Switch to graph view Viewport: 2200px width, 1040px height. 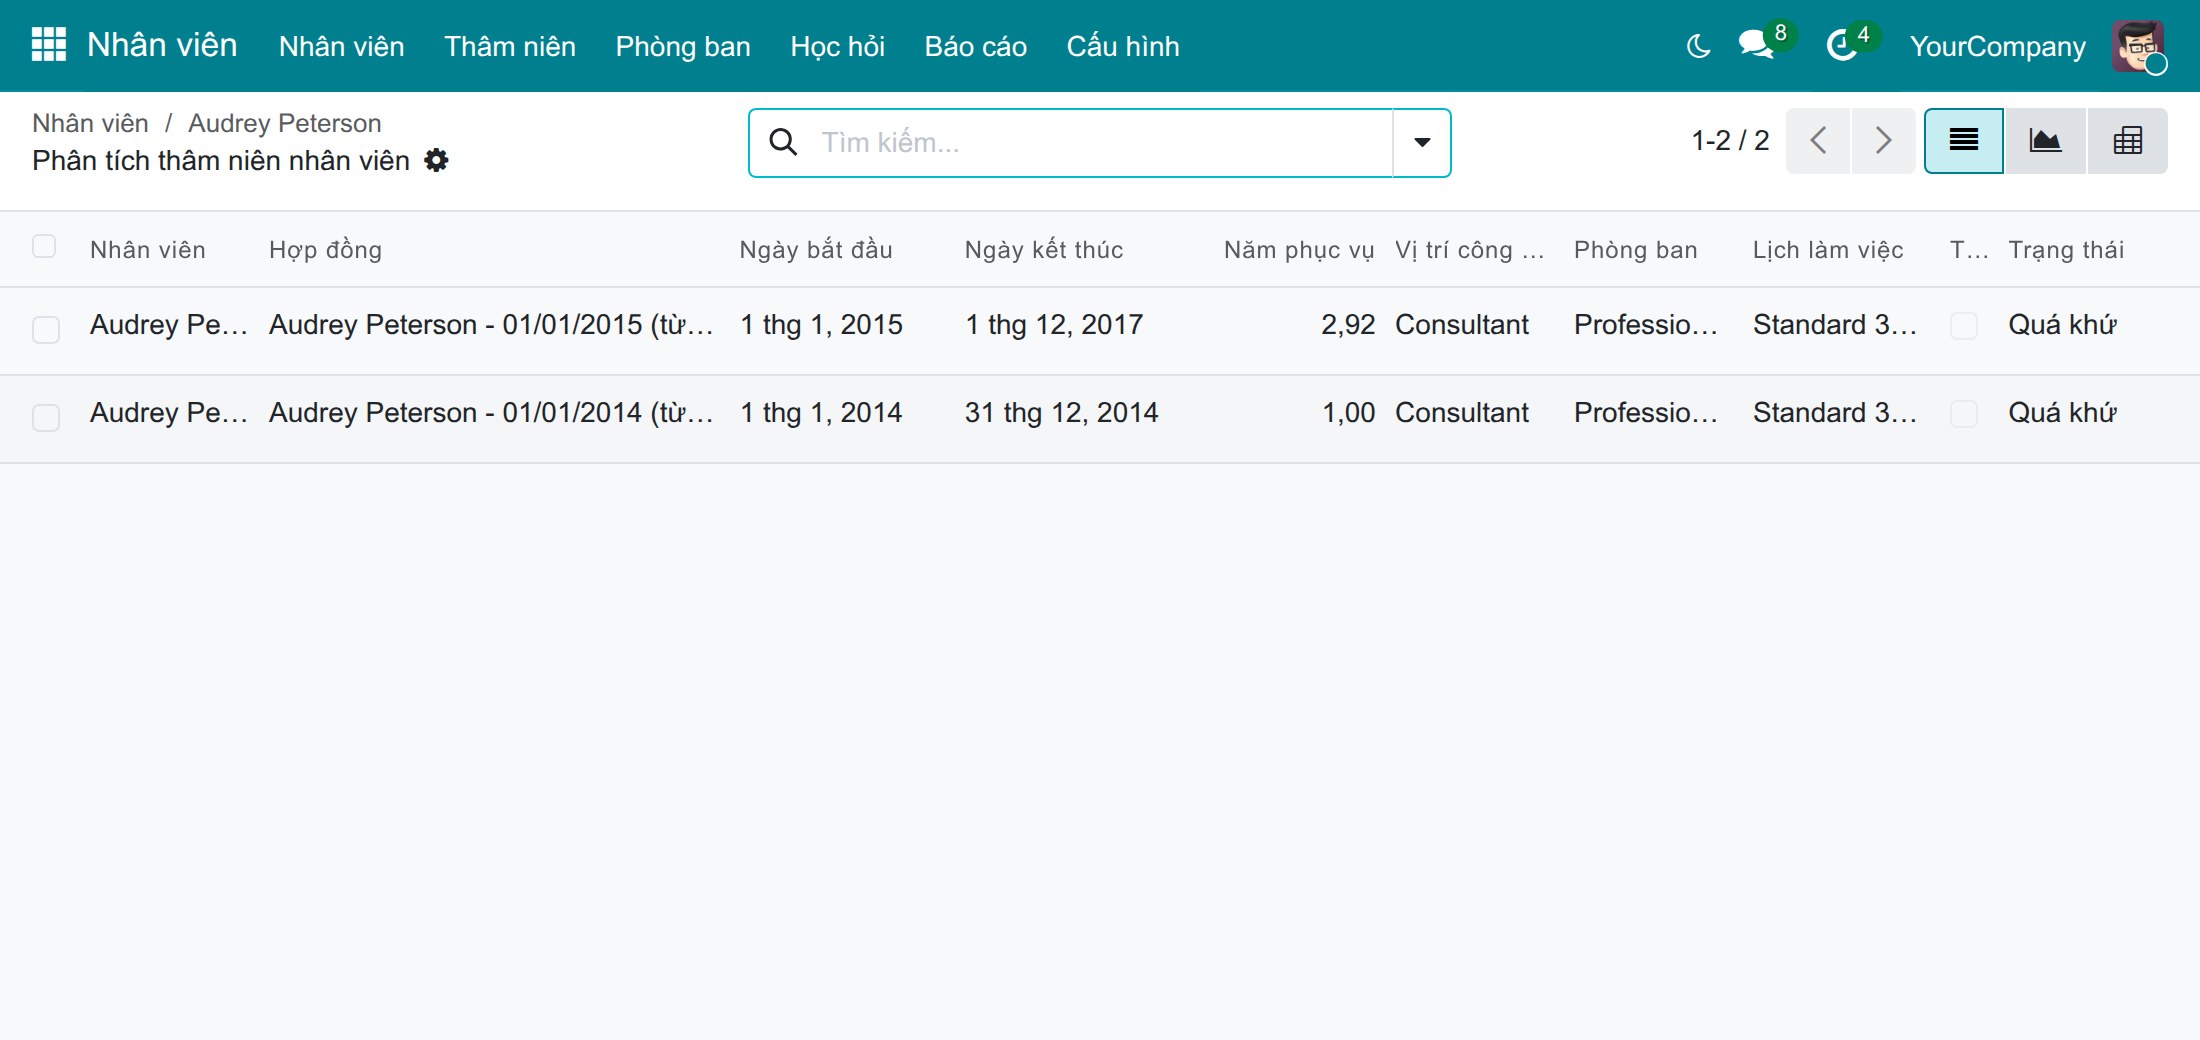(2045, 141)
